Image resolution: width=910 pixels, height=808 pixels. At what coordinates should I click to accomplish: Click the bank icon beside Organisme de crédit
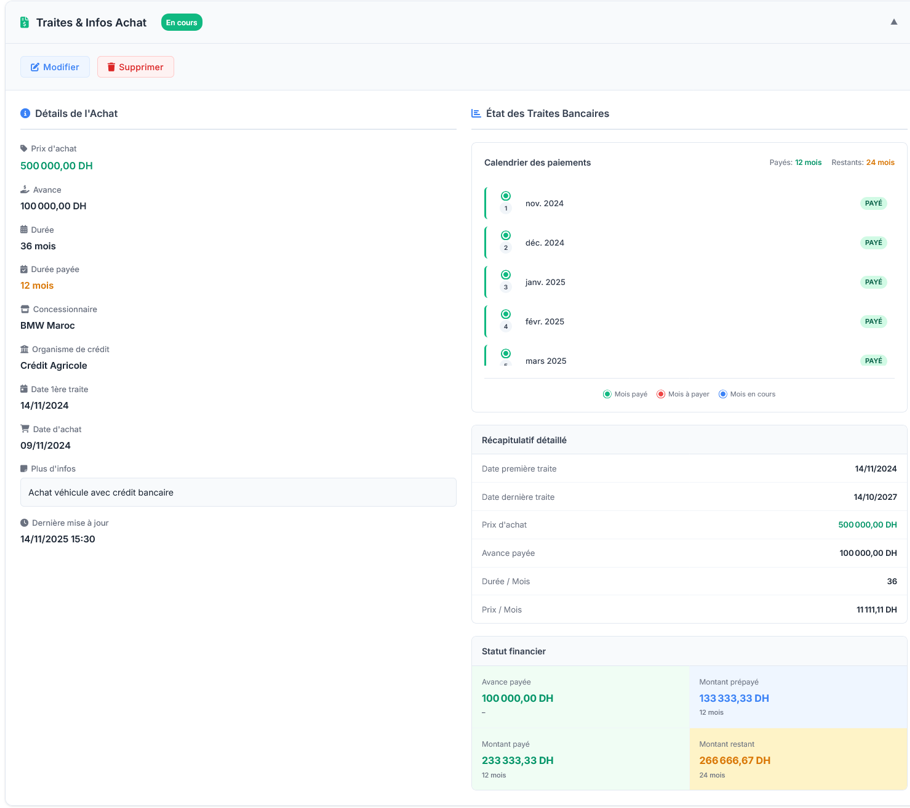(25, 349)
